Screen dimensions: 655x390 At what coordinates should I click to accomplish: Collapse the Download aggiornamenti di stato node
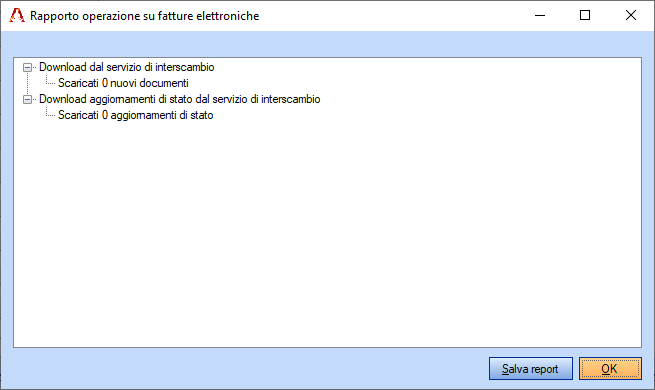click(x=28, y=99)
